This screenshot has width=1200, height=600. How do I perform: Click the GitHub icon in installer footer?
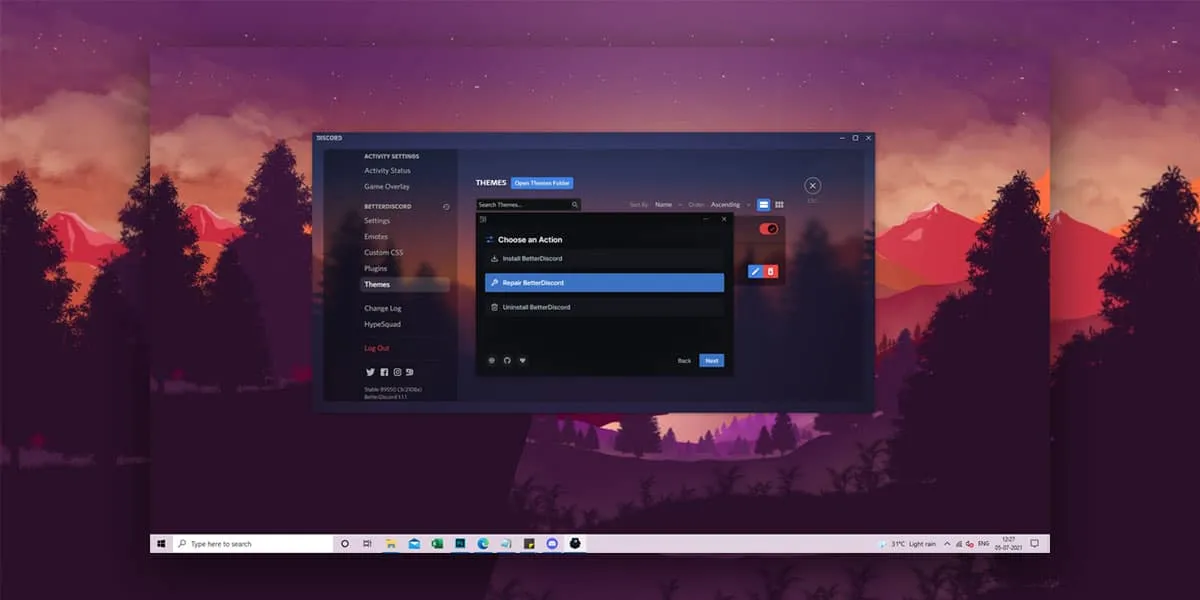506,360
